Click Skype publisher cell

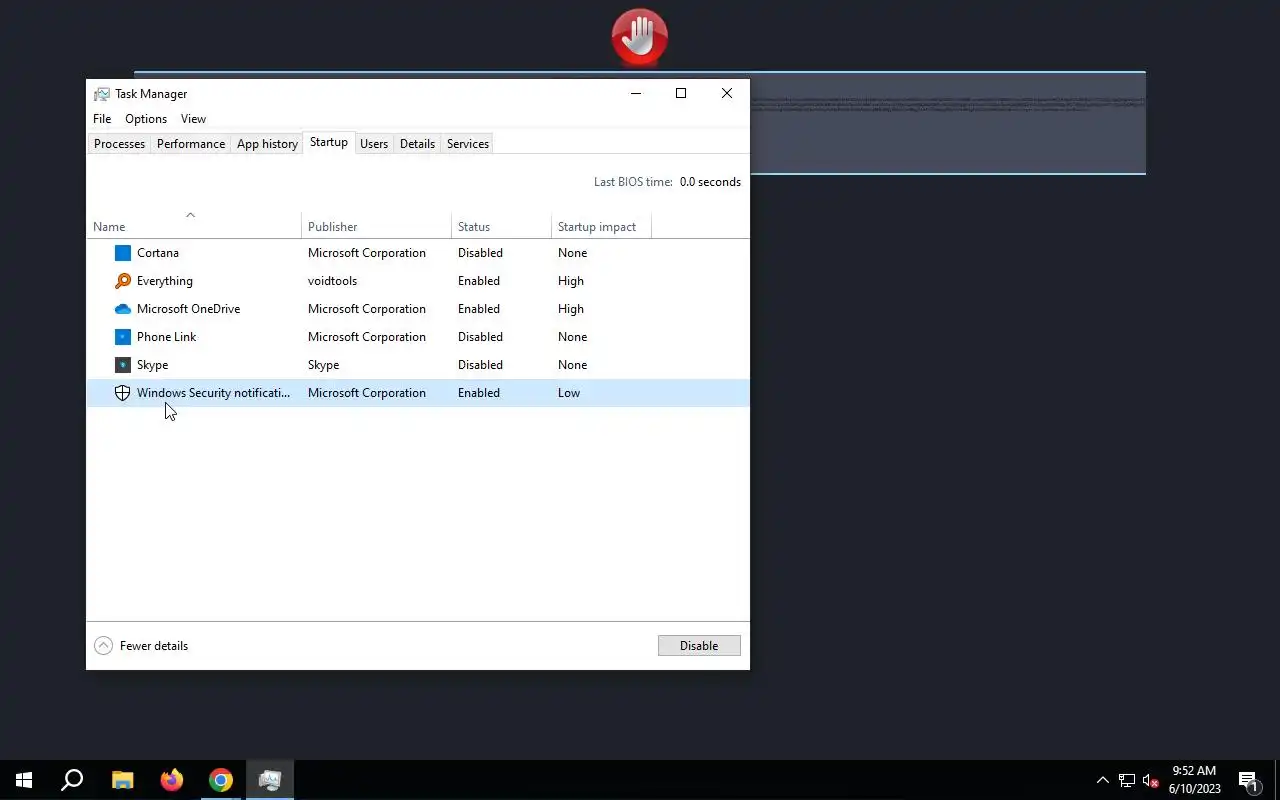(x=323, y=365)
